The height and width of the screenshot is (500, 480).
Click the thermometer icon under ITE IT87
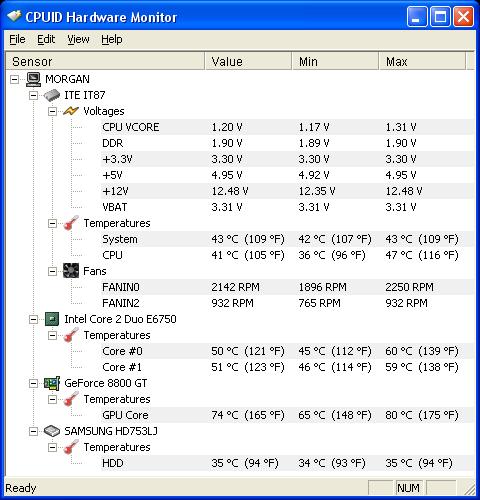[x=71, y=223]
